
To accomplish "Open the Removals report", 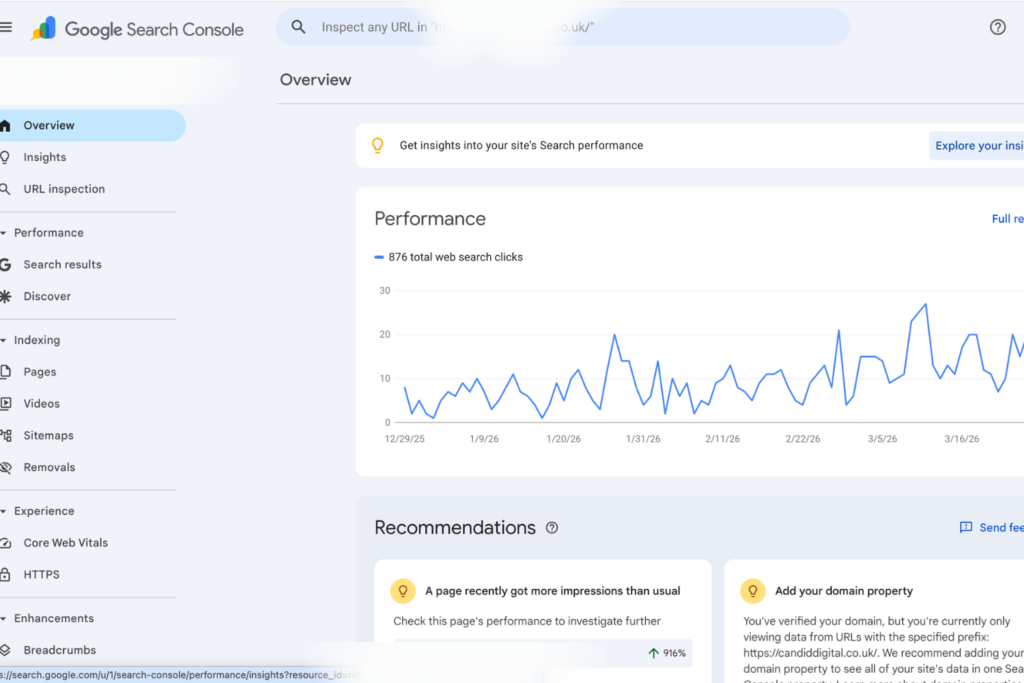I will pyautogui.click(x=50, y=467).
